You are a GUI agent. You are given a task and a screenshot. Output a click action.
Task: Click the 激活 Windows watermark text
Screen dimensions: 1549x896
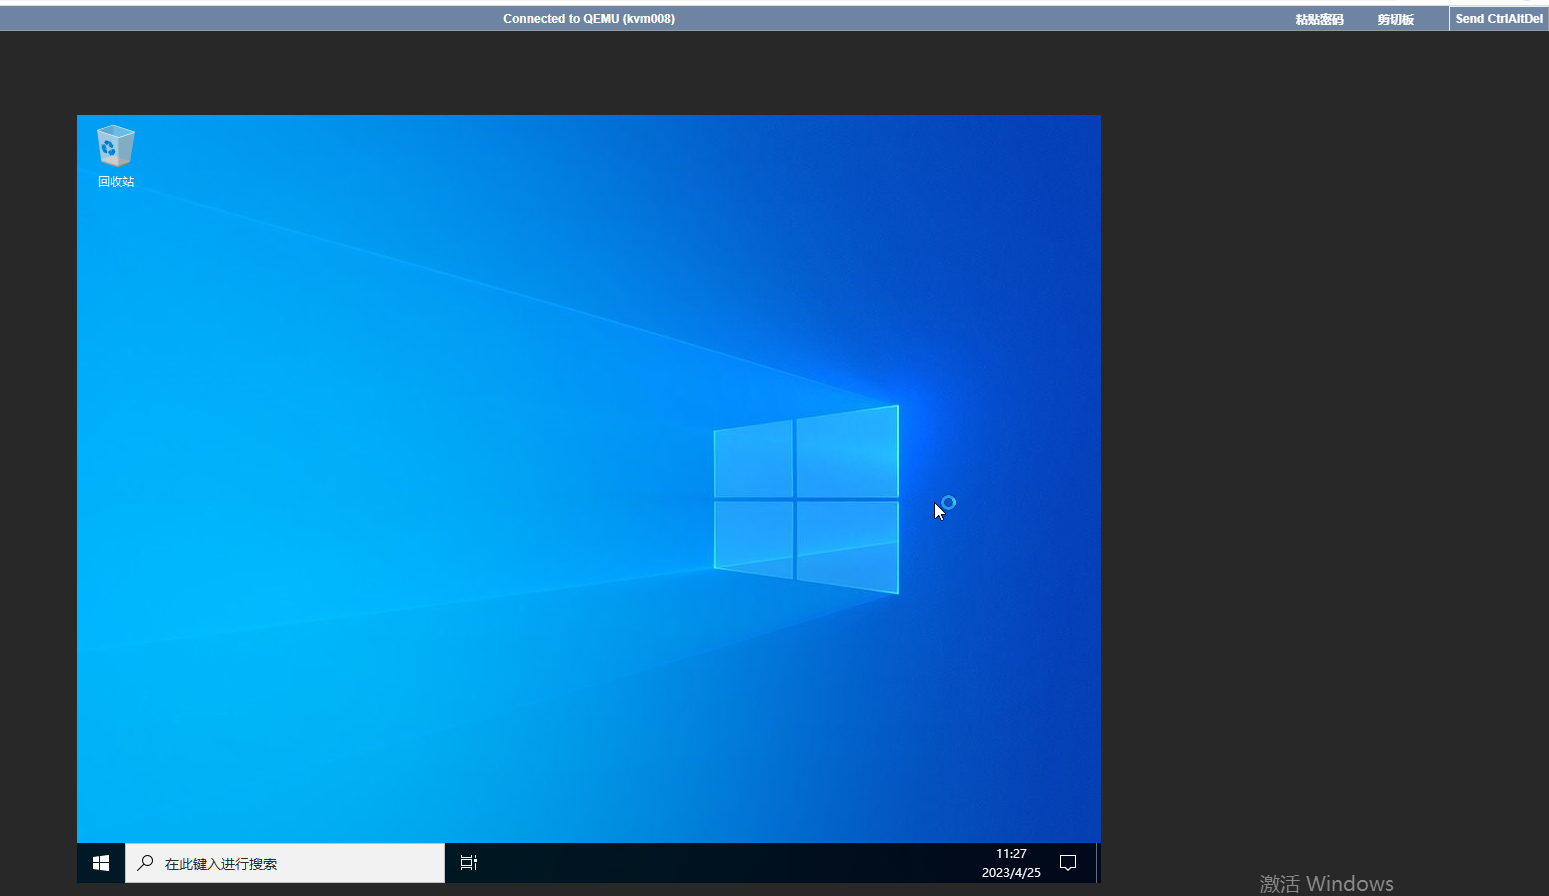coord(1326,883)
